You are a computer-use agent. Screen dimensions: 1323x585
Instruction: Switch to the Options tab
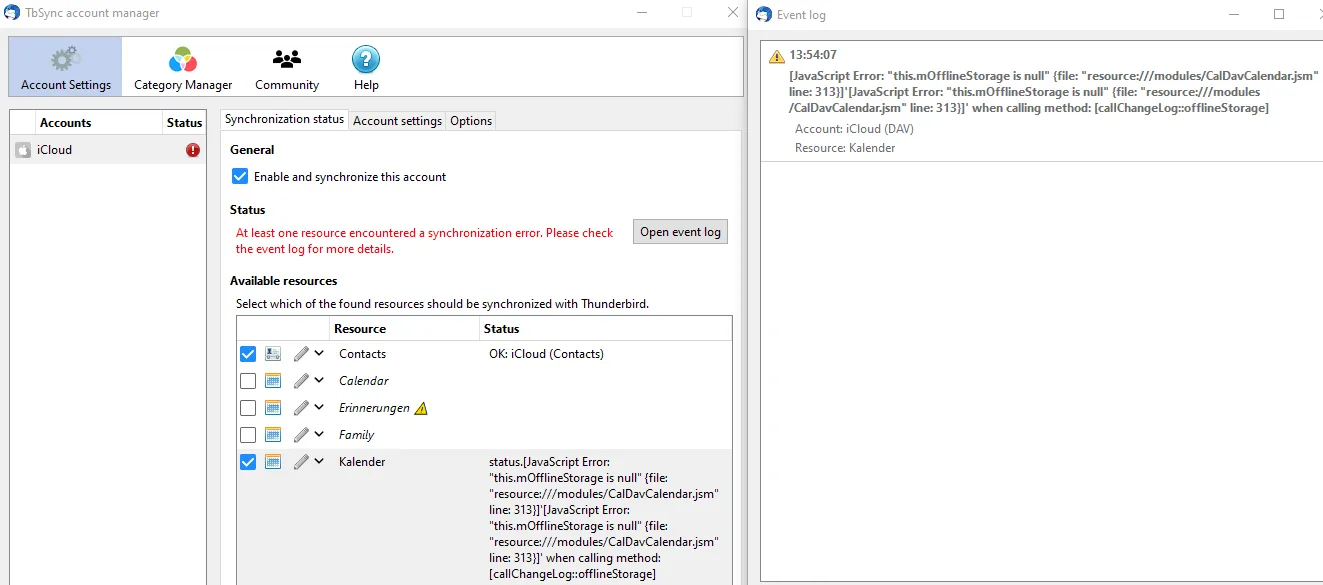[x=471, y=121]
